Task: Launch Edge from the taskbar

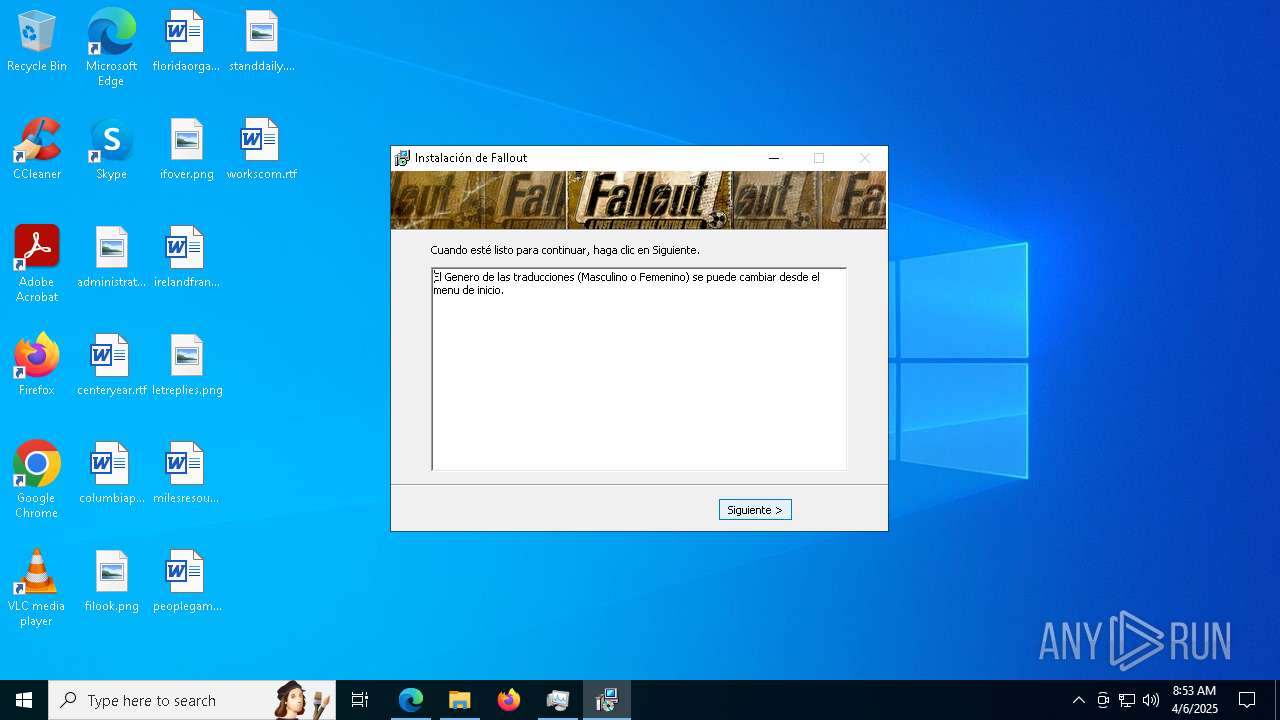Action: point(411,700)
